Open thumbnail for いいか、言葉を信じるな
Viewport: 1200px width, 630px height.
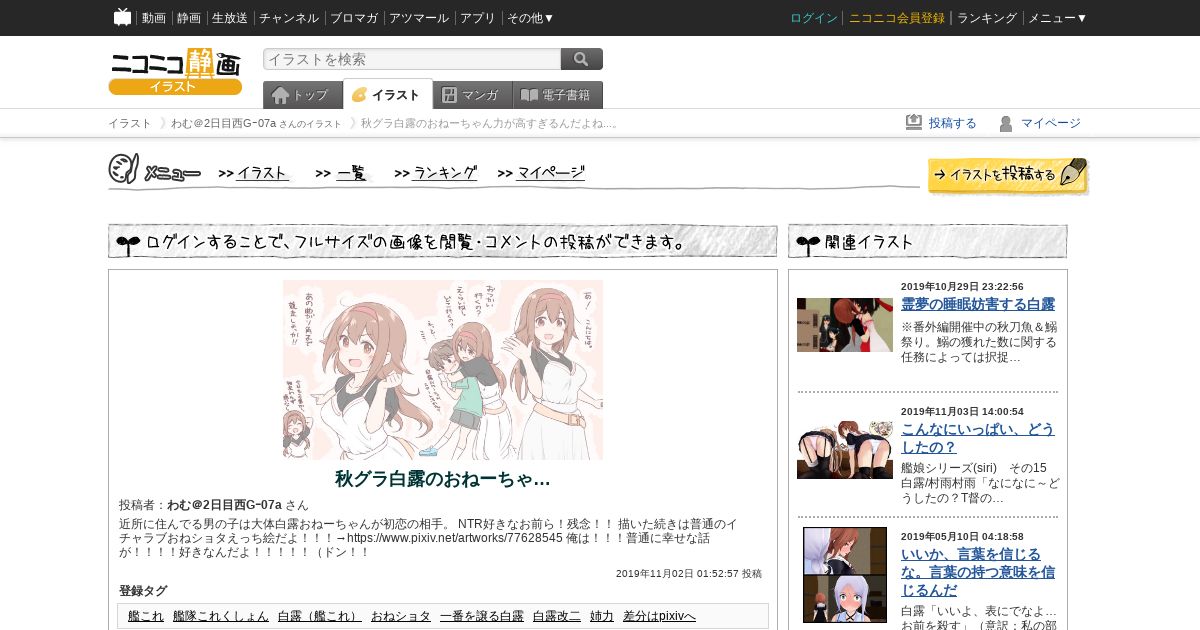click(845, 575)
